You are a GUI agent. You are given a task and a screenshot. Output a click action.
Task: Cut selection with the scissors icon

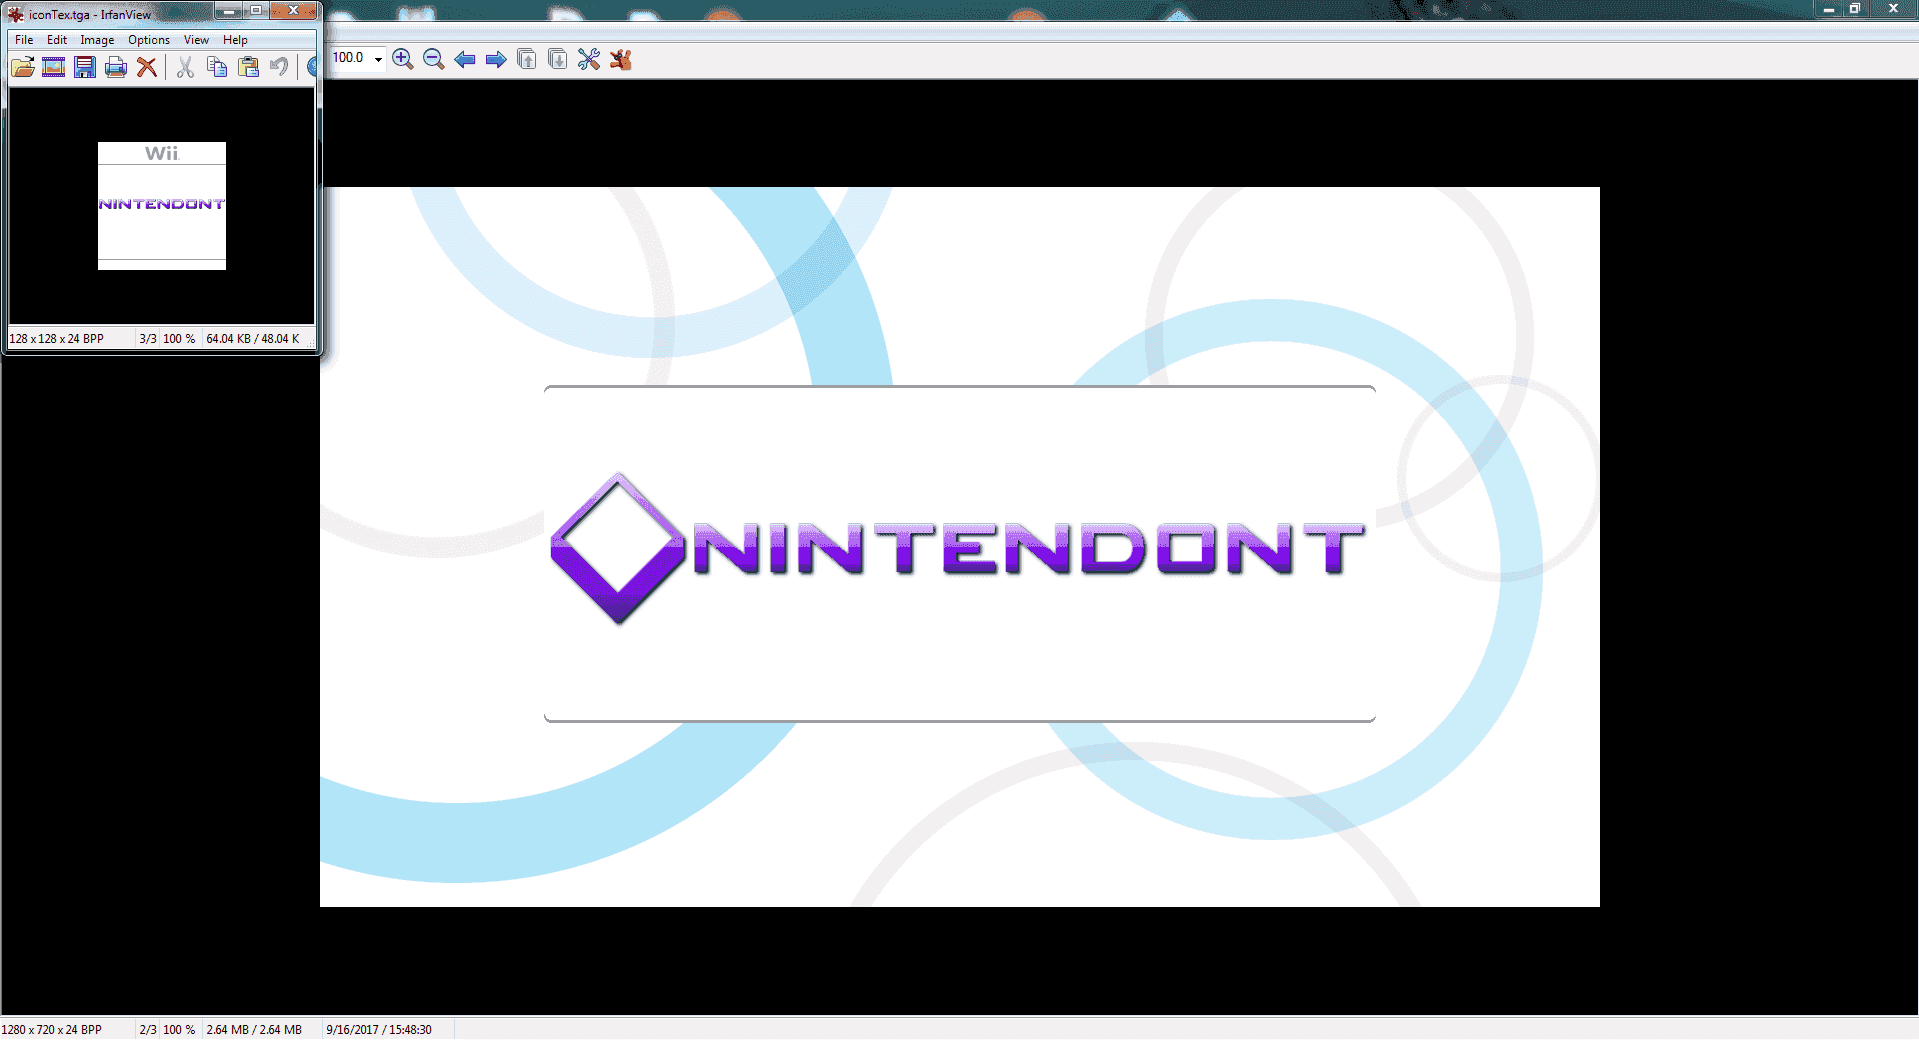[x=185, y=67]
